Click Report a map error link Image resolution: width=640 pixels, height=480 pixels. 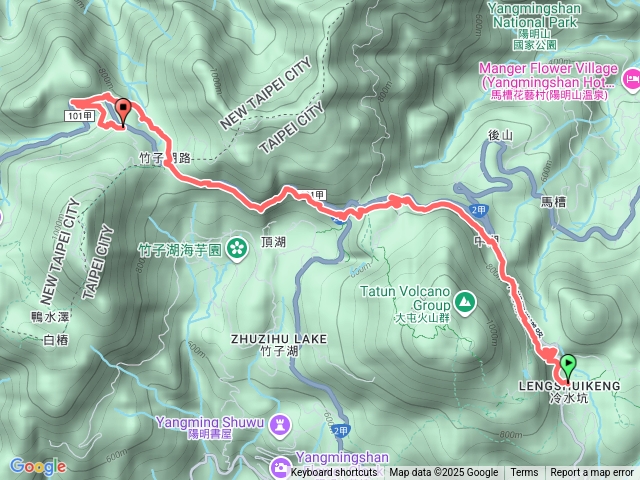point(591,473)
